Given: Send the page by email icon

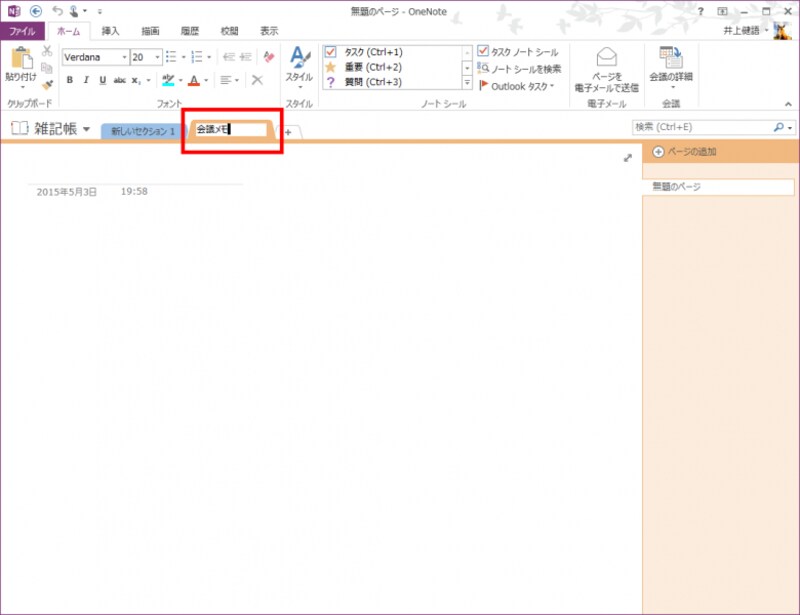Looking at the screenshot, I should point(607,69).
